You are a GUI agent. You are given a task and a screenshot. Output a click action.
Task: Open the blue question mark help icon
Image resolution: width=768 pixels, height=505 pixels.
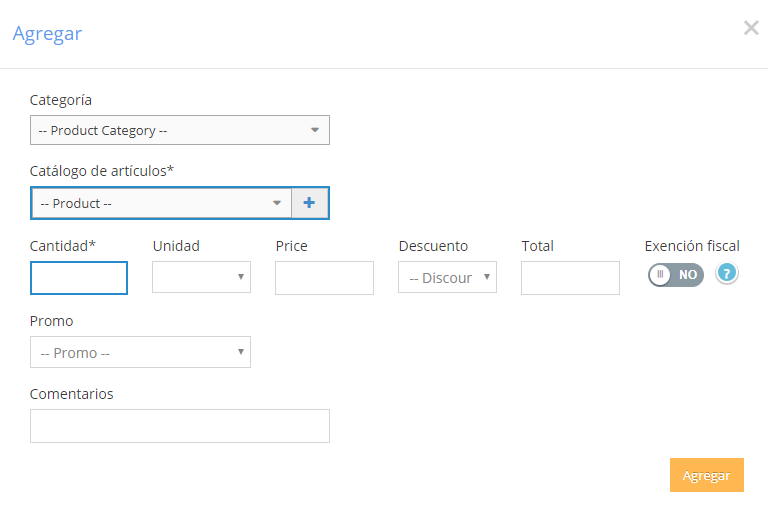(726, 273)
